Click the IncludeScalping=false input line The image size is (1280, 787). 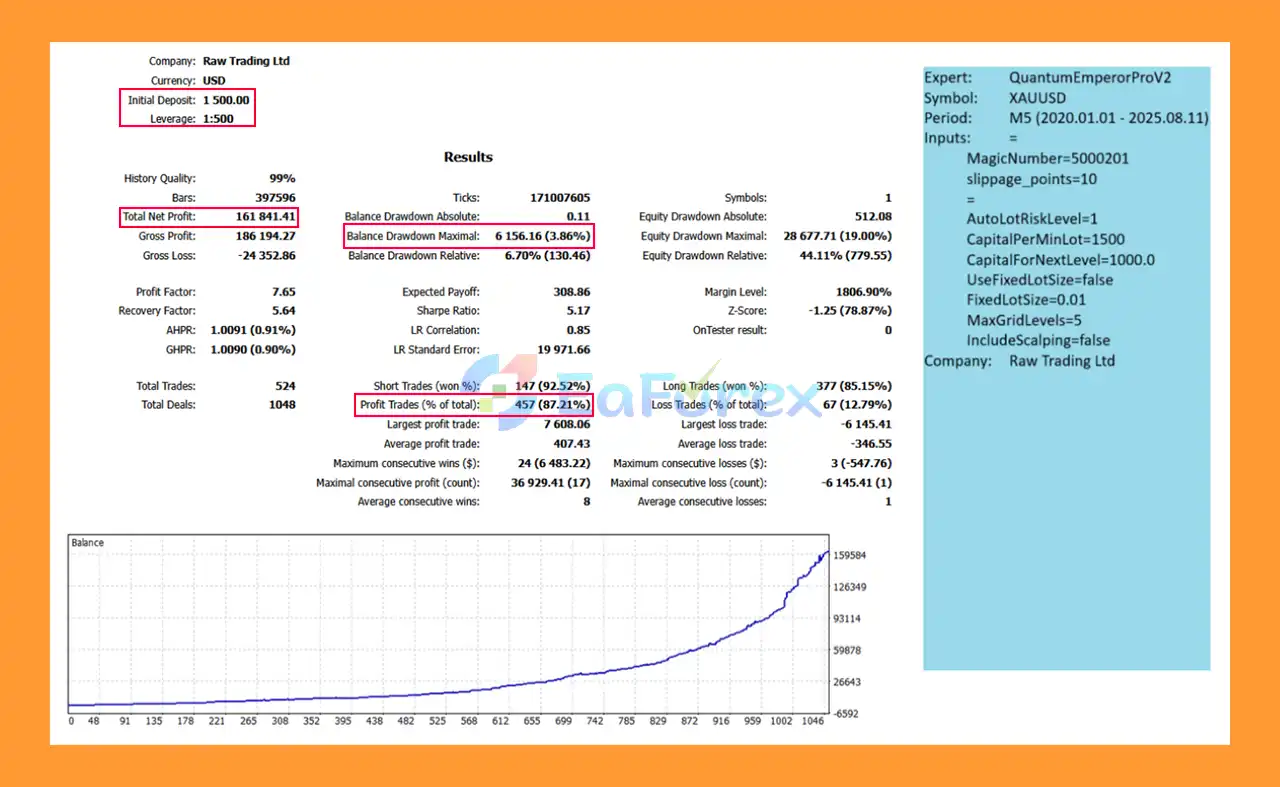(x=1039, y=340)
